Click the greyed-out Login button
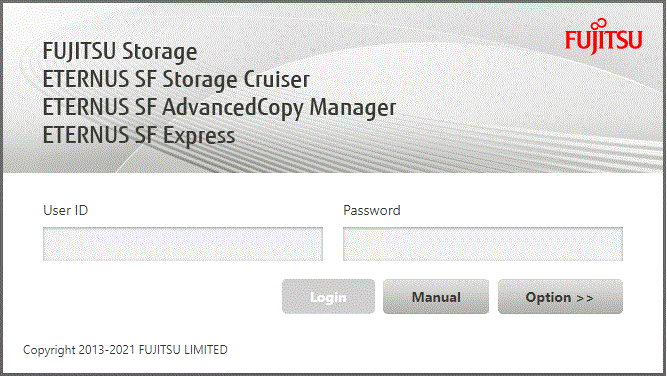This screenshot has width=667, height=376. 328,296
